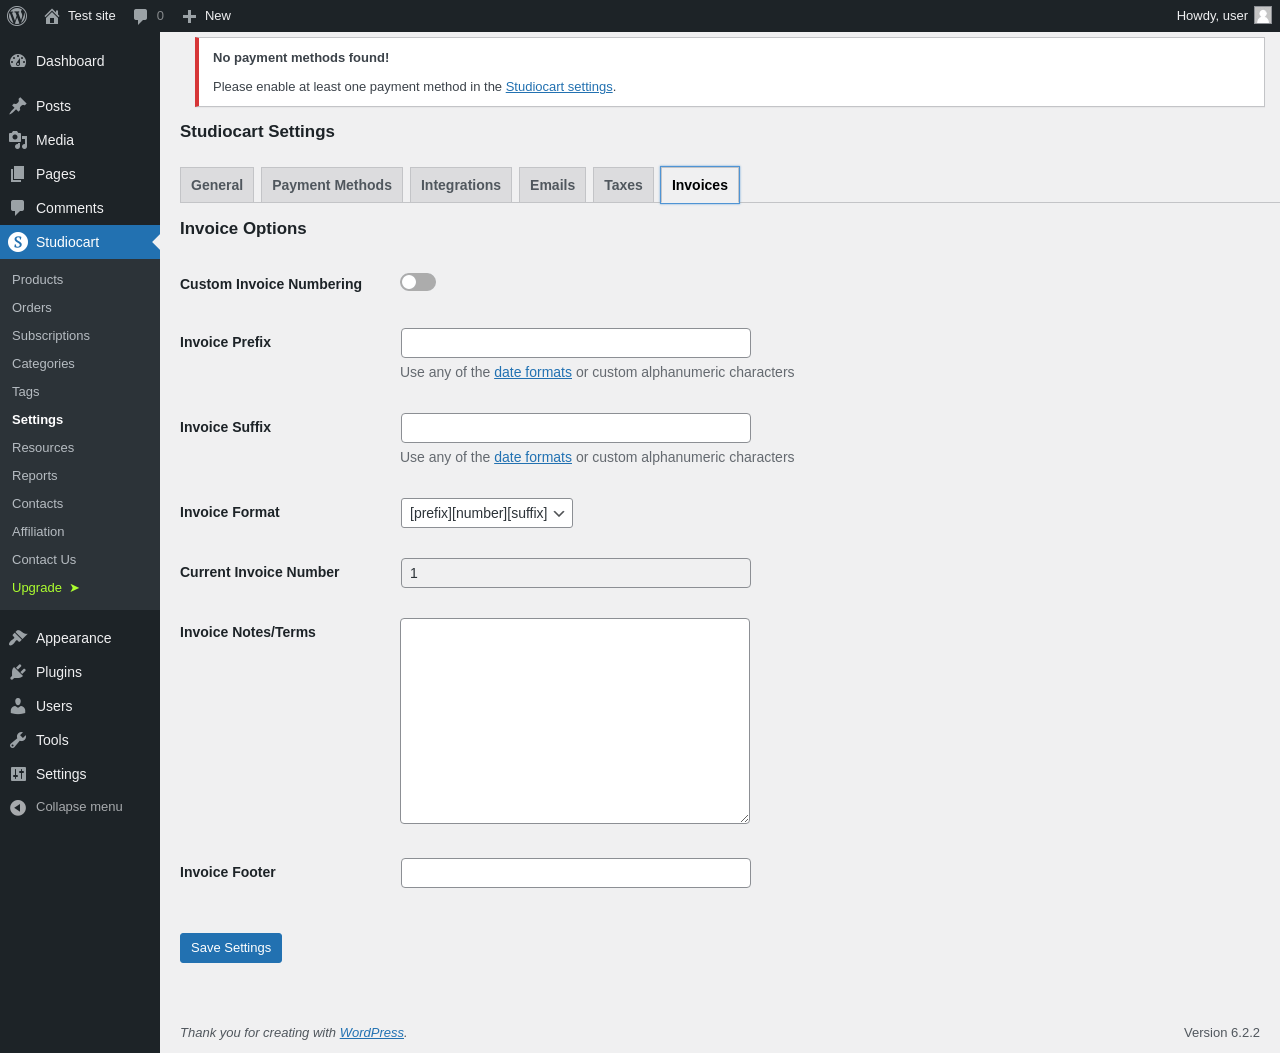This screenshot has width=1280, height=1053.
Task: Go to Subscriptions submenu item
Action: [x=80, y=336]
